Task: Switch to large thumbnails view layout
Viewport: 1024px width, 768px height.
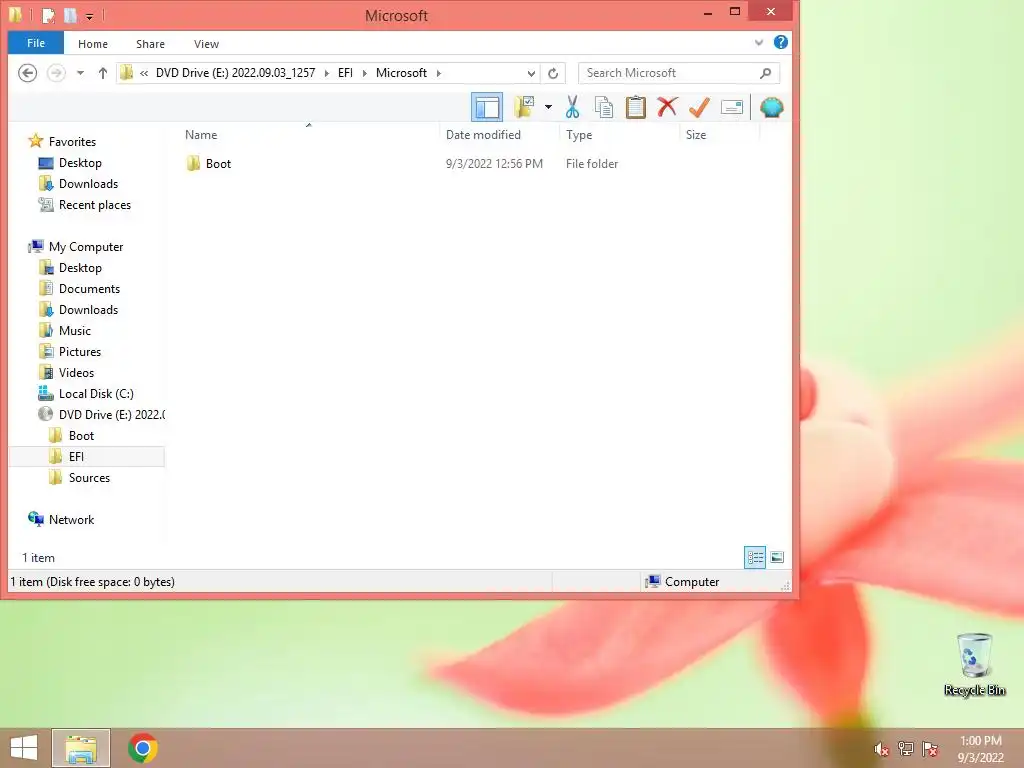Action: coord(776,557)
